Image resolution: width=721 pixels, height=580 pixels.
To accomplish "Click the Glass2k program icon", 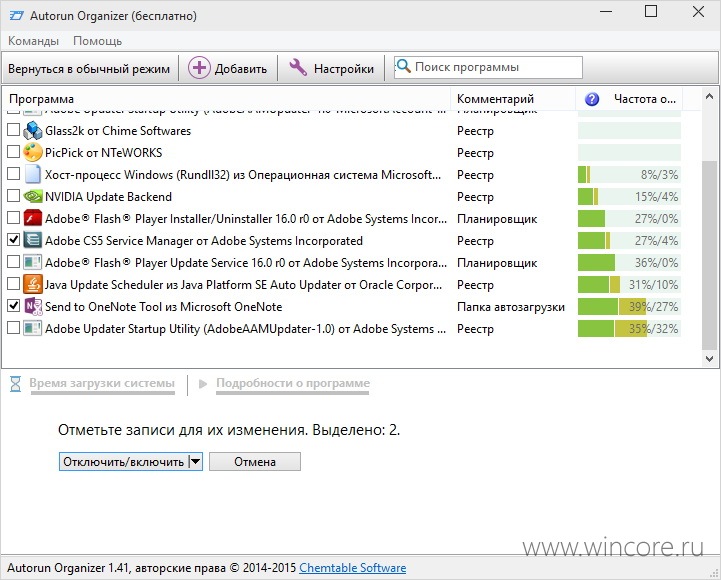I will click(33, 131).
